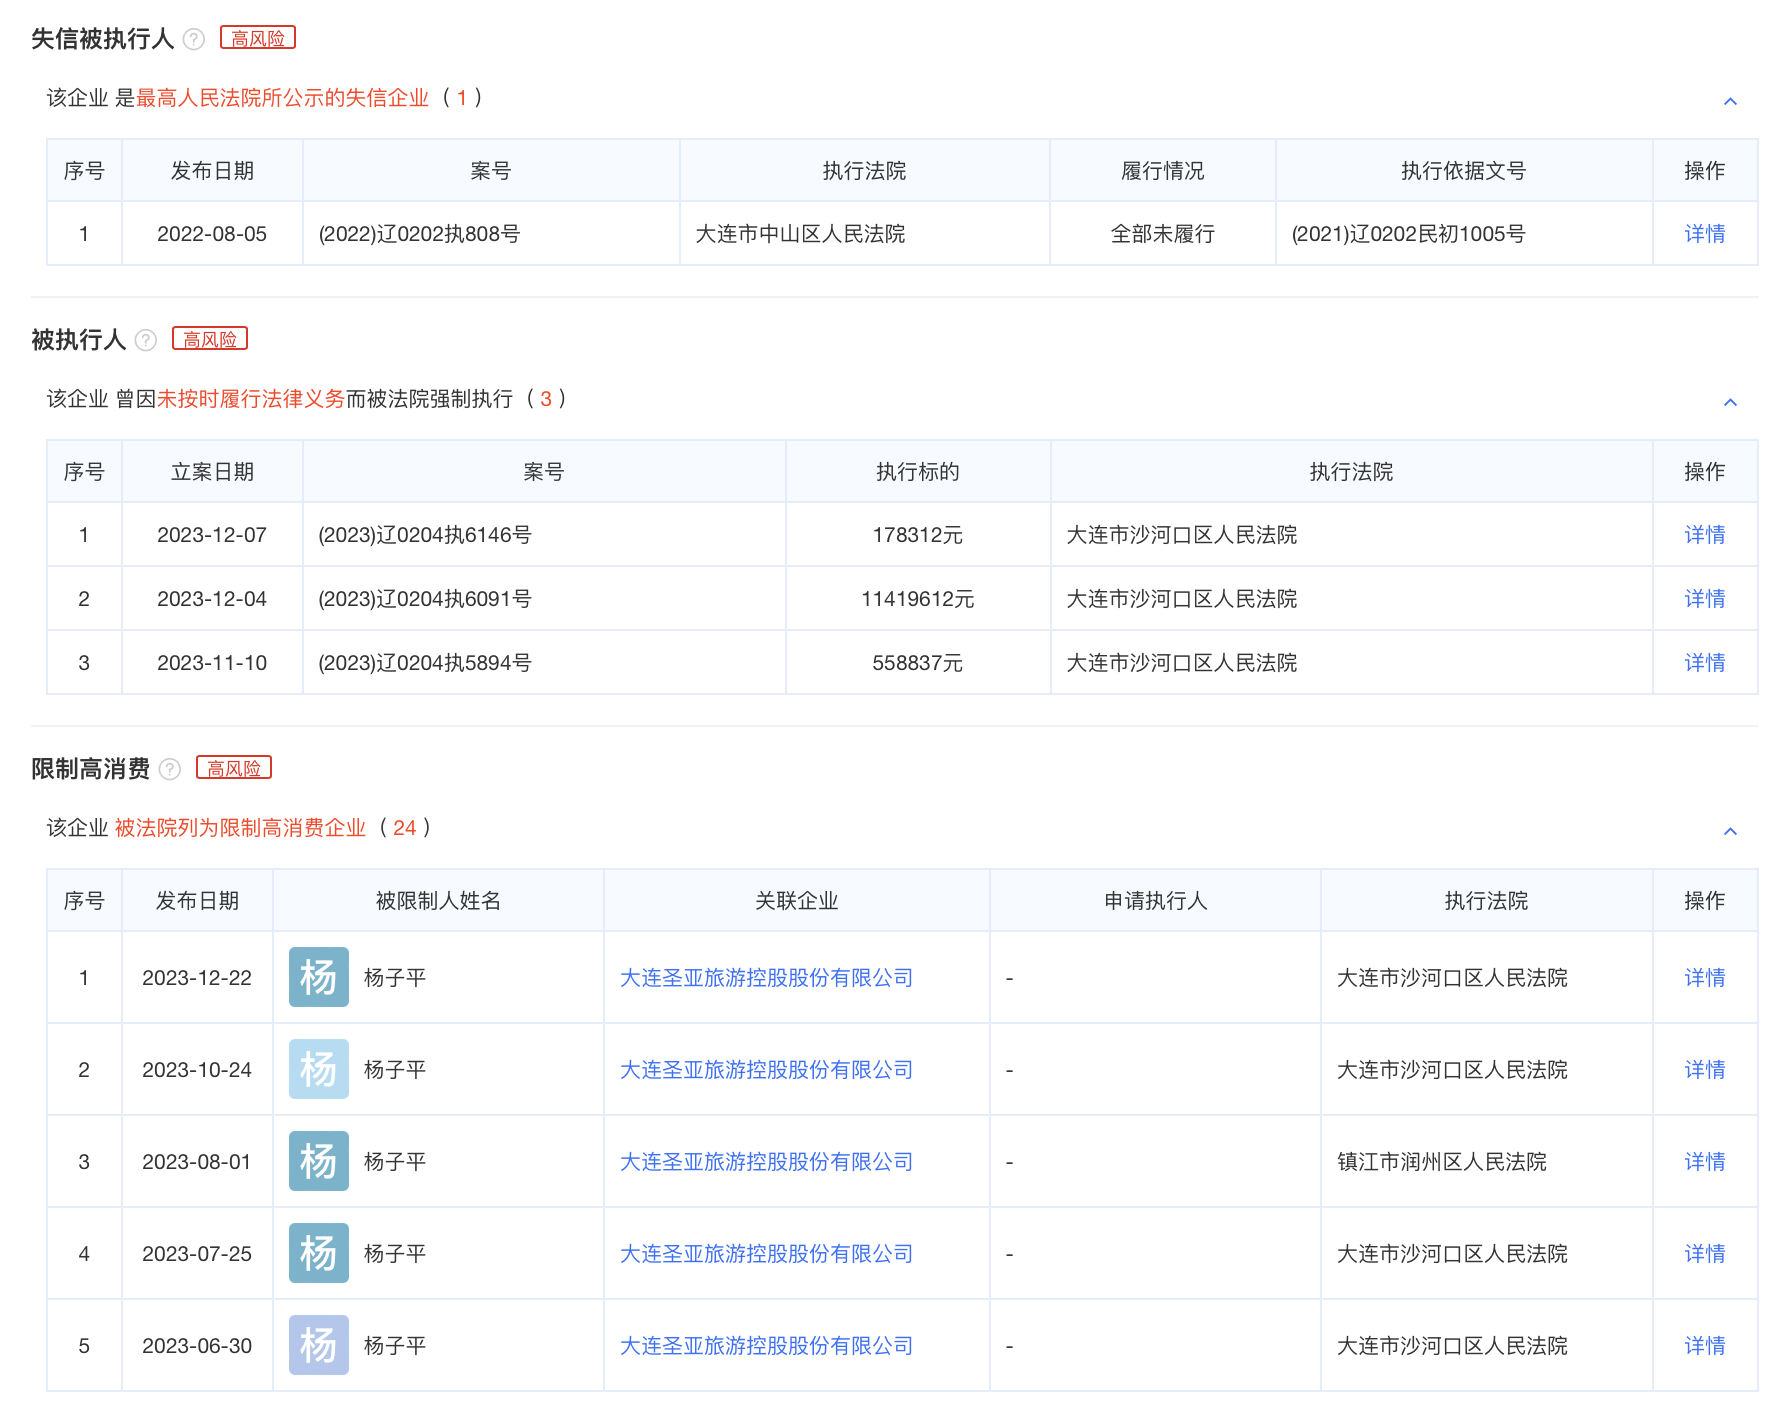Open 详情 for case (2023)辽0204执6091号
1780x1414 pixels.
pos(1705,599)
